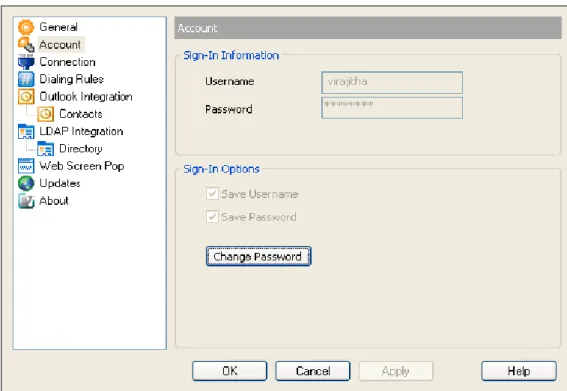Open the Connection settings page
Viewport: 567px width, 391px height.
click(67, 62)
